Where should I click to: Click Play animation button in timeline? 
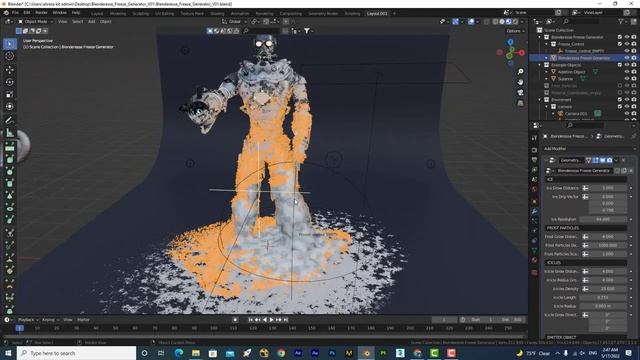(x=271, y=320)
